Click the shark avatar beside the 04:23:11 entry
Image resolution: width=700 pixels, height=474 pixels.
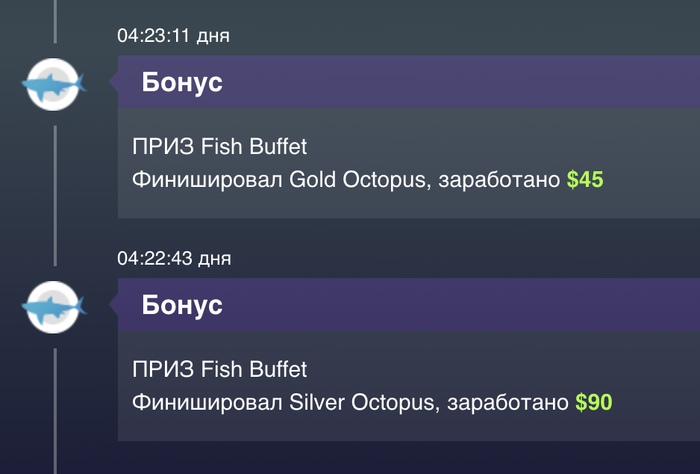[54, 84]
